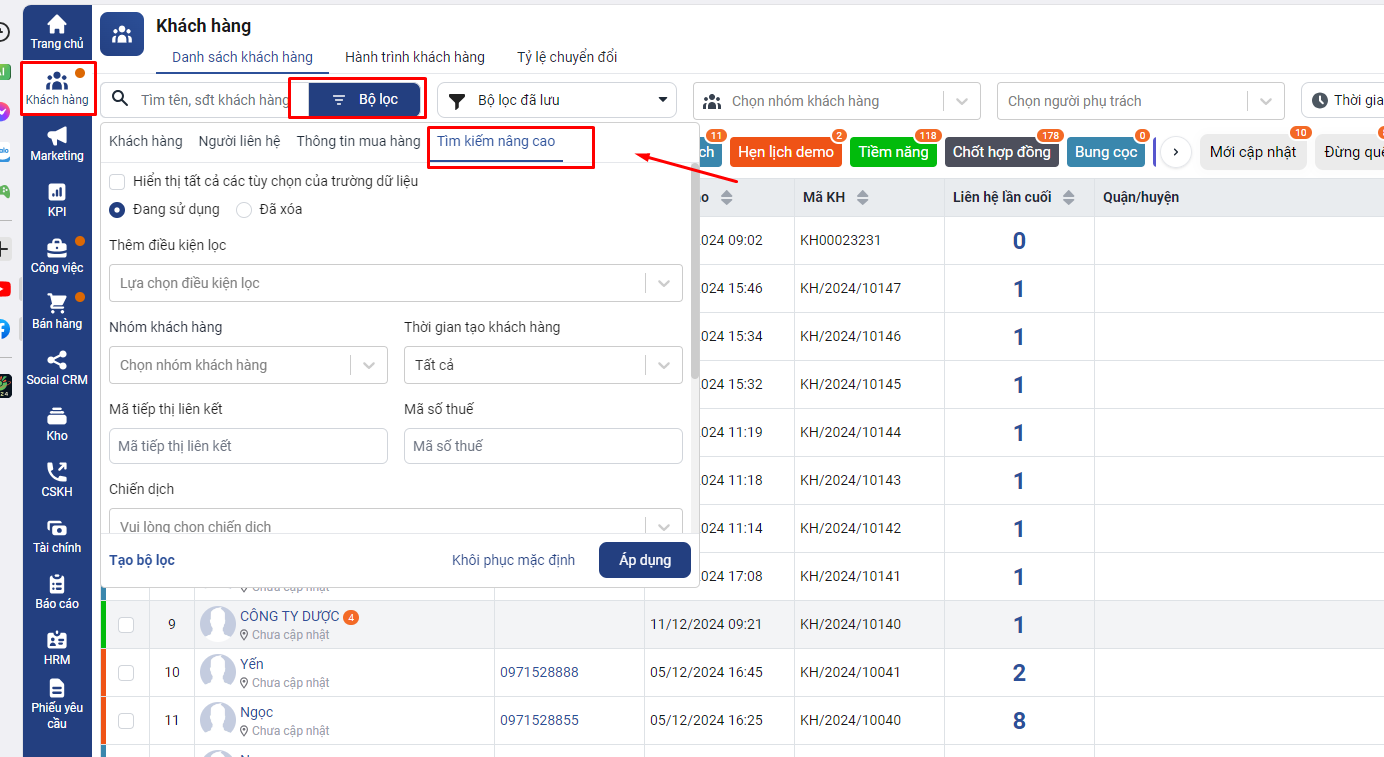Switch to 'Thông tin mua hàng' filter tab
Viewport: 1384px width, 757px height.
358,141
